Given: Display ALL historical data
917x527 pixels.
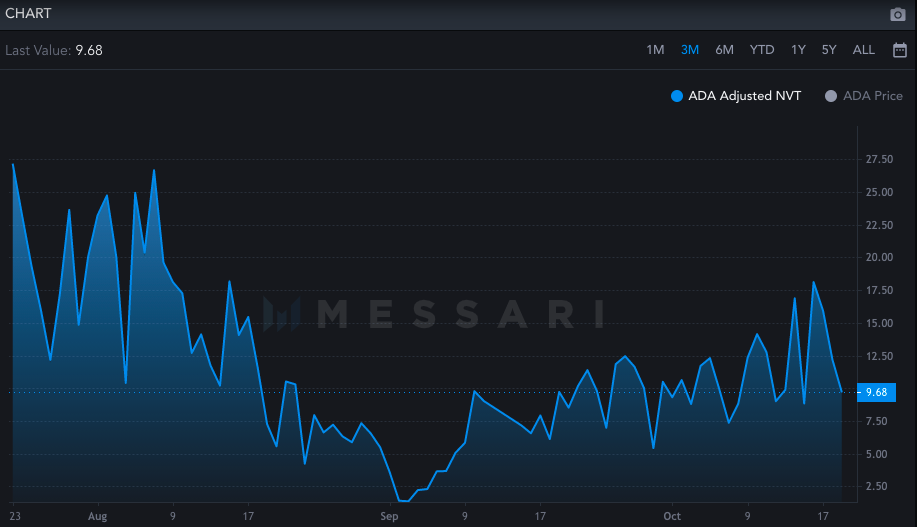Looking at the screenshot, I should 863,50.
